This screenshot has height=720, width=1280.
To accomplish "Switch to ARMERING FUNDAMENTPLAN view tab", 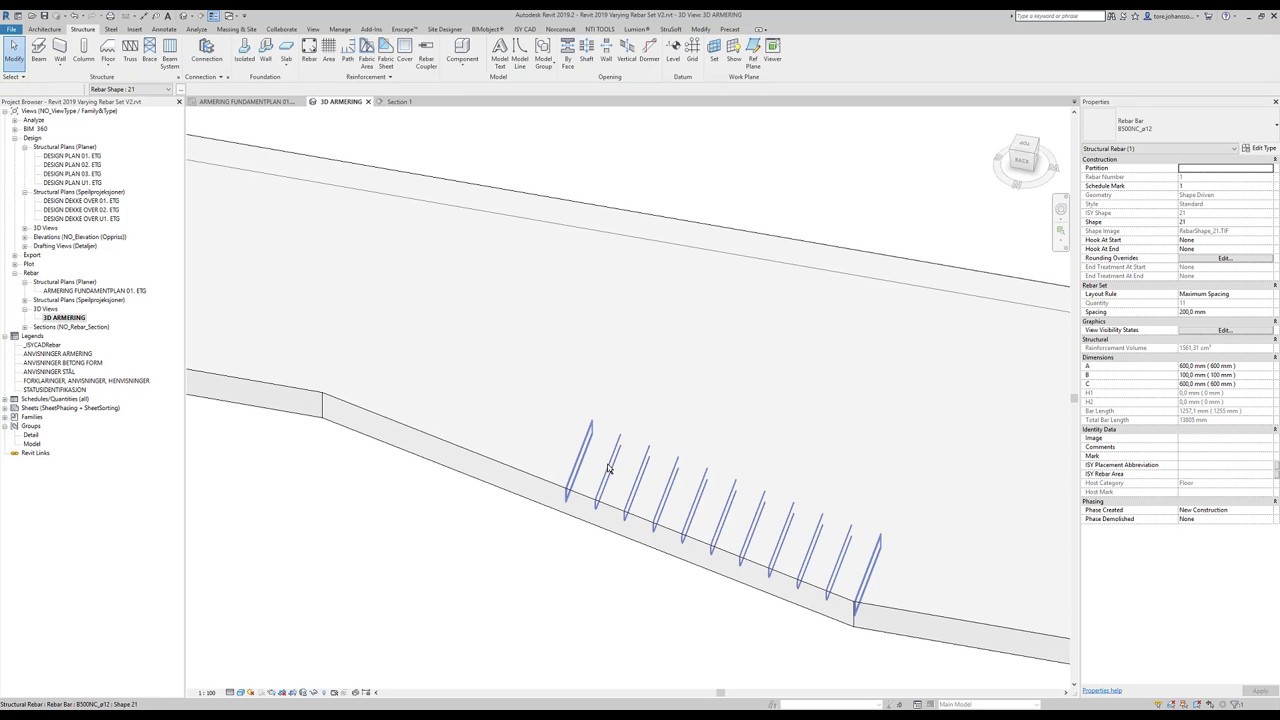I will coord(246,101).
